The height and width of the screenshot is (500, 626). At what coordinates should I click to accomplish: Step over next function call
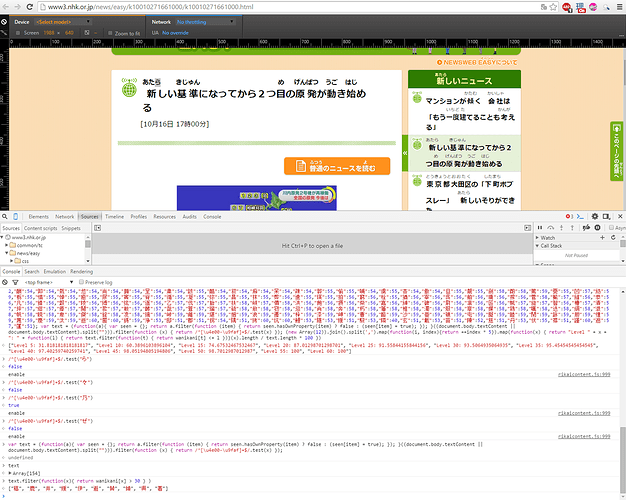(x=551, y=228)
